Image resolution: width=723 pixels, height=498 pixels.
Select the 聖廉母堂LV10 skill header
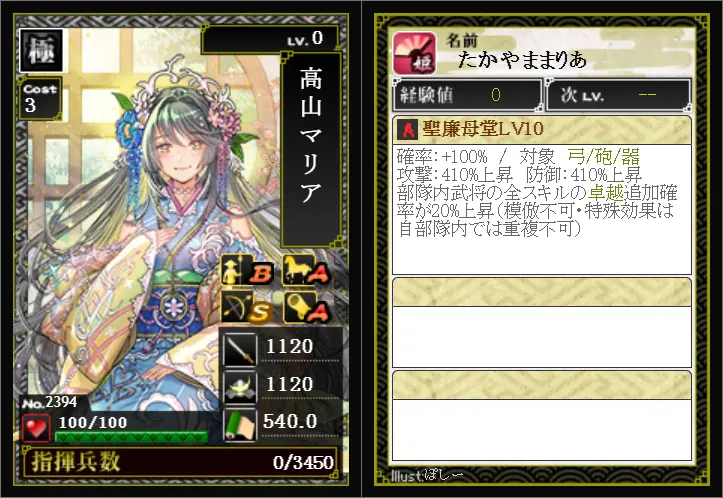542,130
